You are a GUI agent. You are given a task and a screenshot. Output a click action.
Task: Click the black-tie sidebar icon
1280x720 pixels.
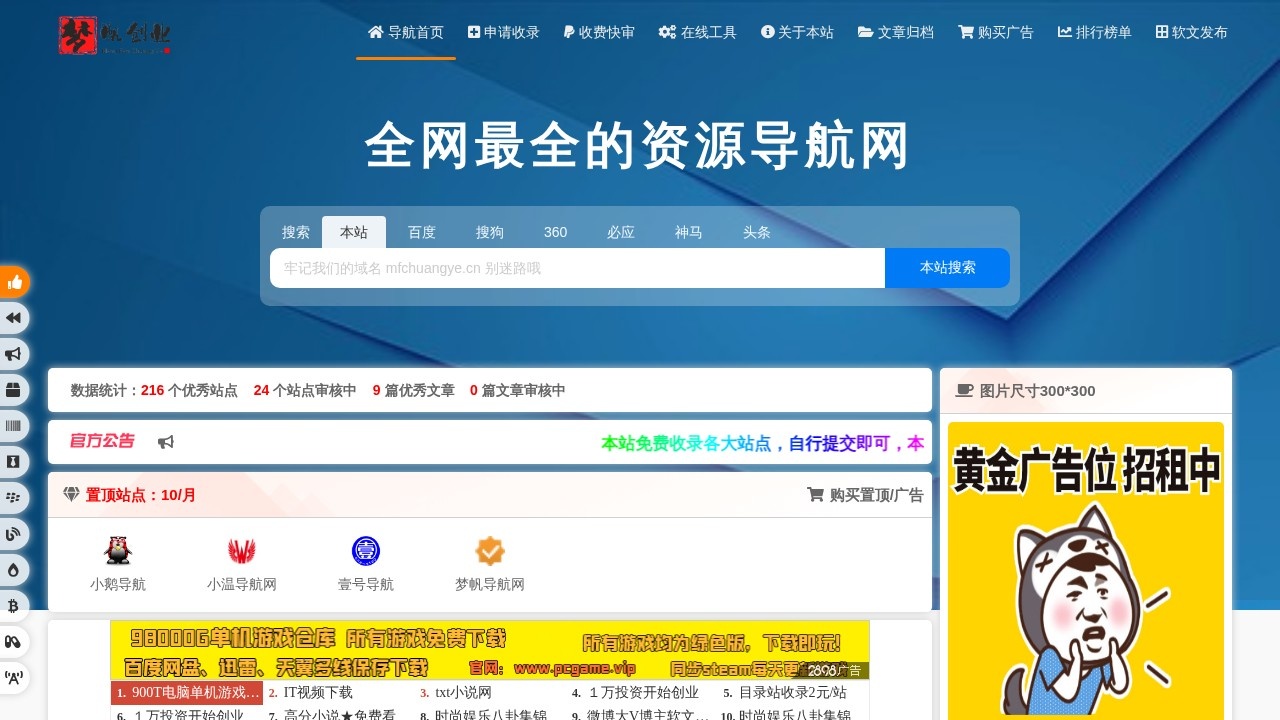14,462
